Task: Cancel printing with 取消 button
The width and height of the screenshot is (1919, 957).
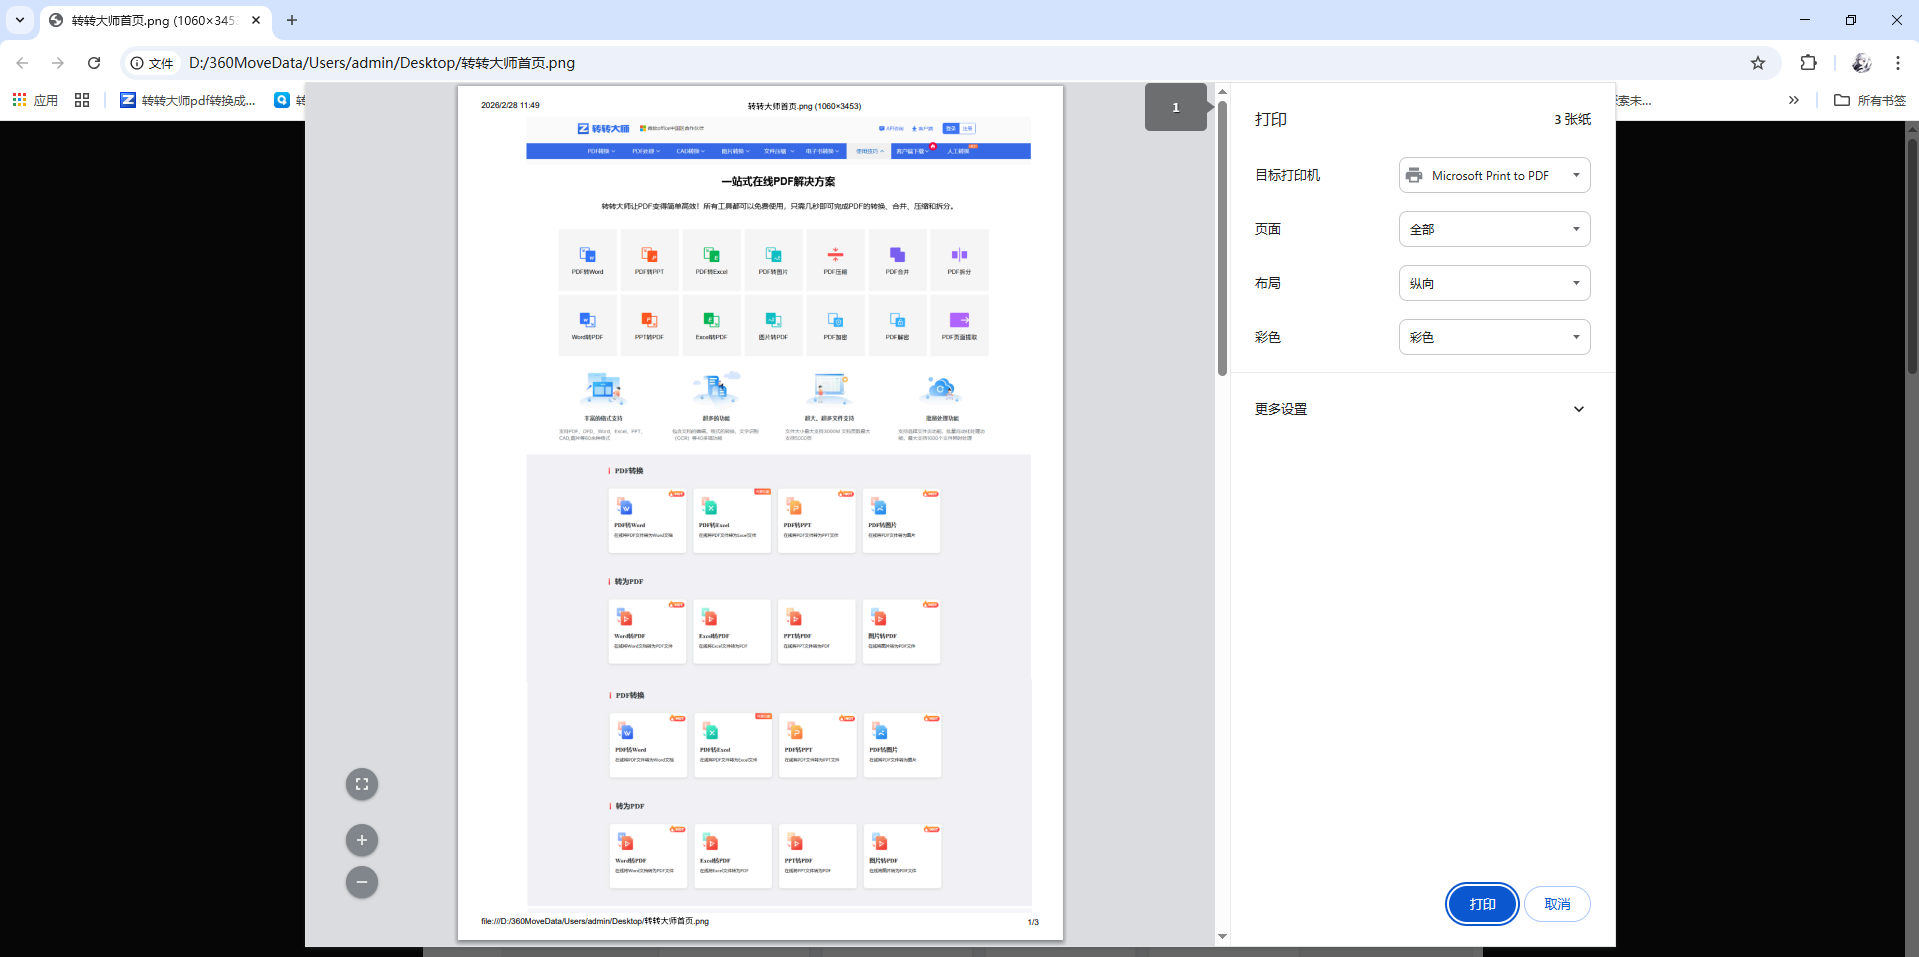Action: tap(1557, 904)
